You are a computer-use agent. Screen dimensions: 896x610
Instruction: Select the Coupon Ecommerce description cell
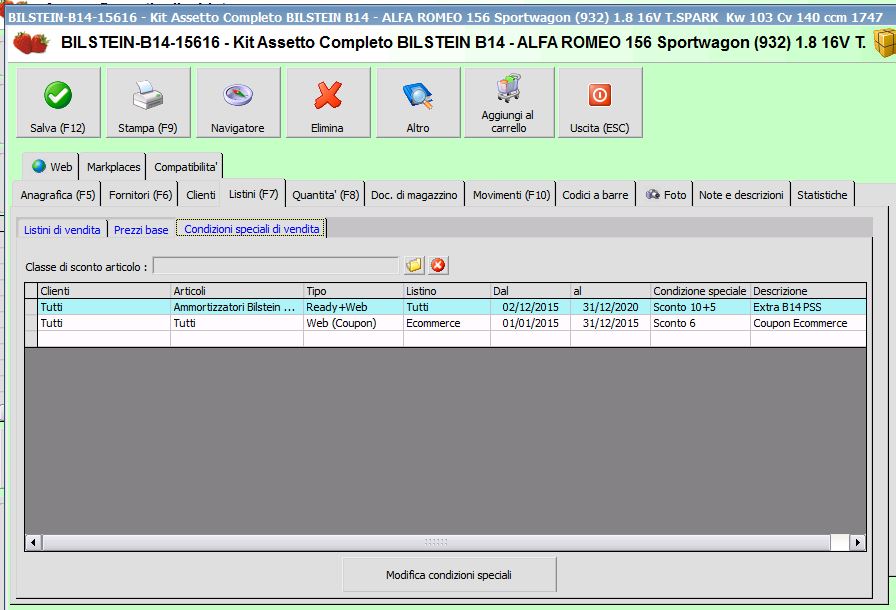809,323
